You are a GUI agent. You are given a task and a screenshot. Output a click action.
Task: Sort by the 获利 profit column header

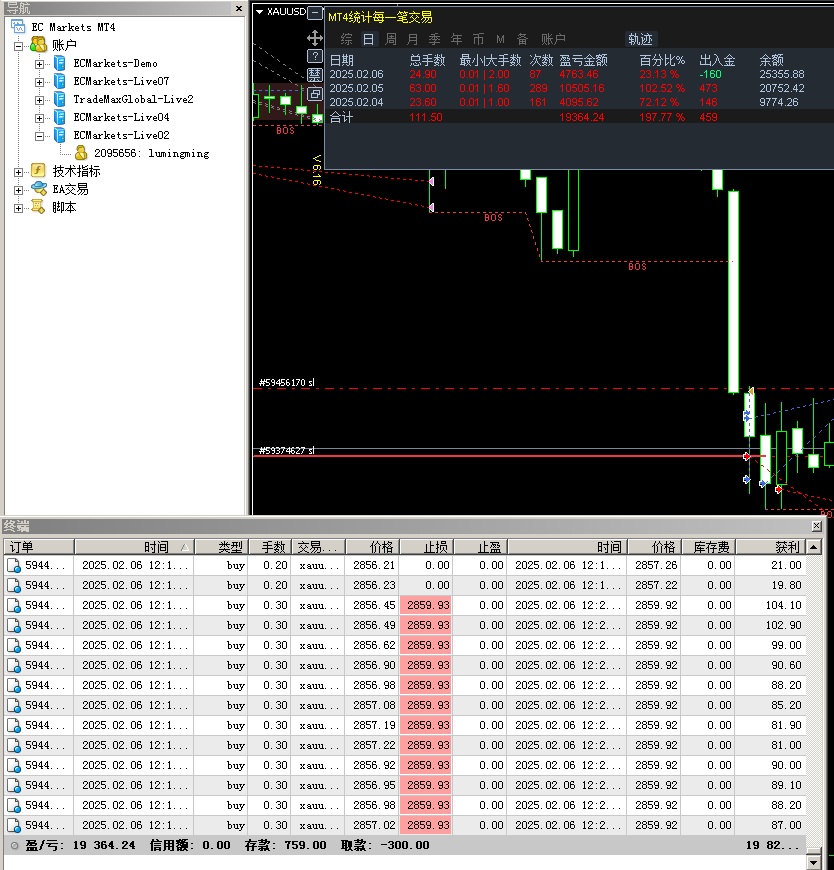click(771, 547)
